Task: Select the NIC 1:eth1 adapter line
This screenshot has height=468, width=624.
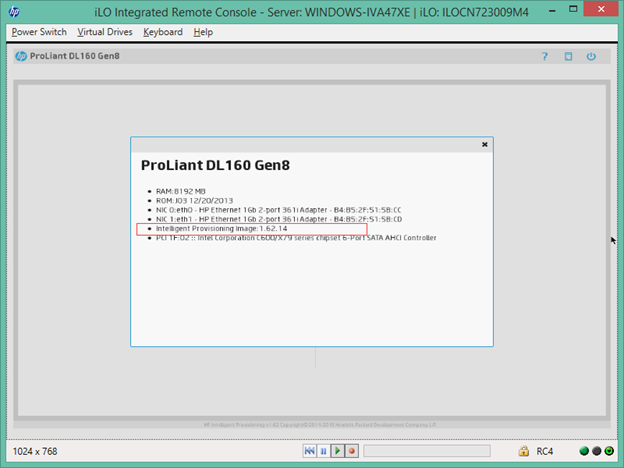Action: coord(279,219)
